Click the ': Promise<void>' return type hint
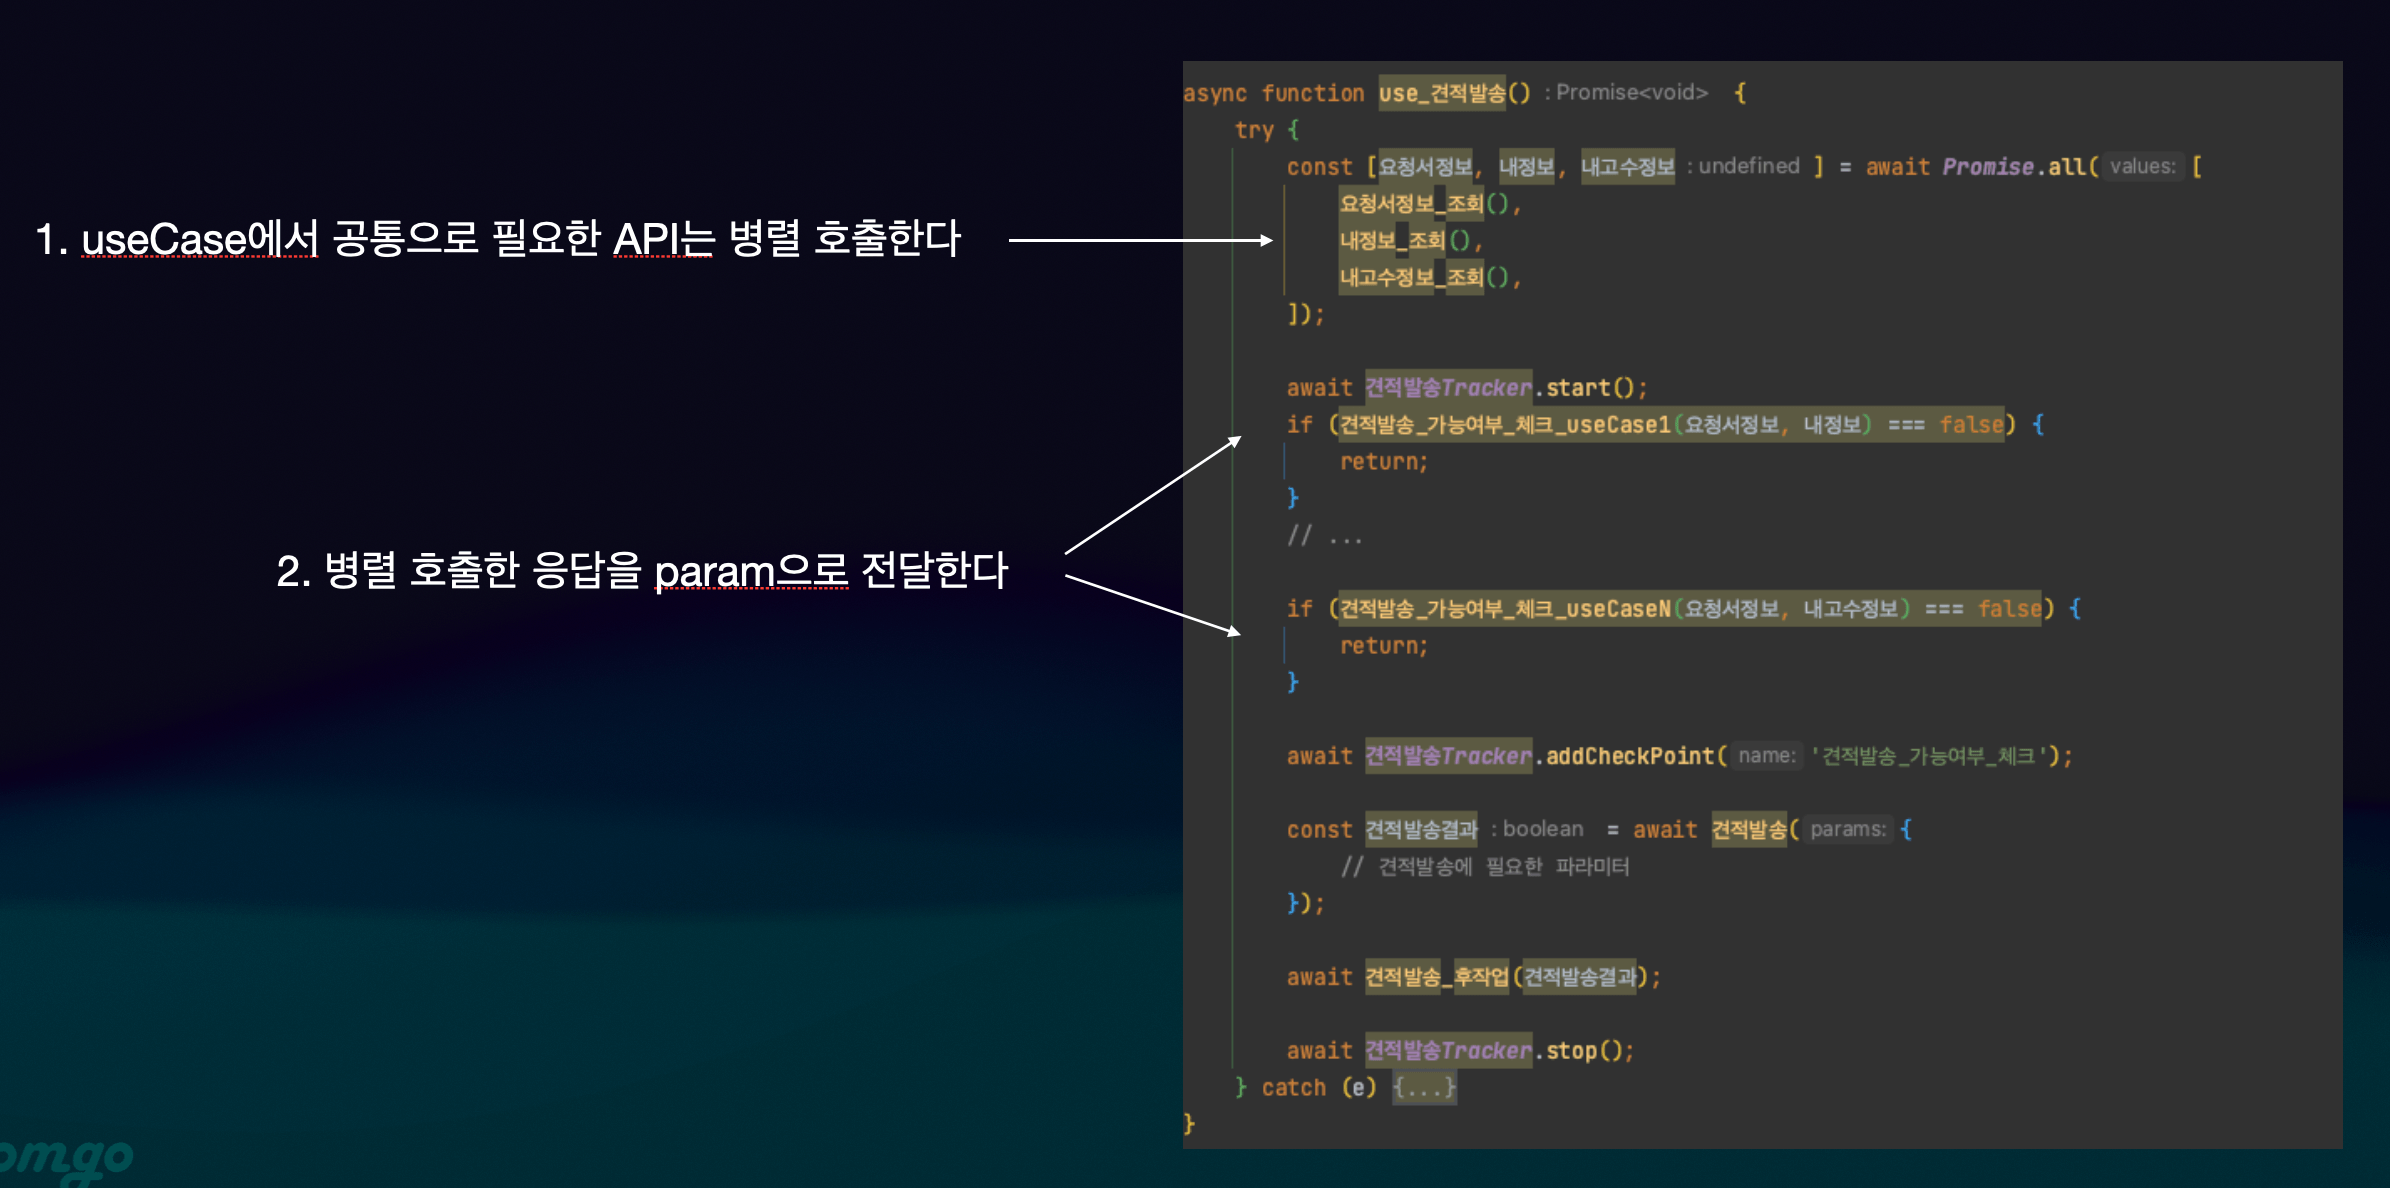The height and width of the screenshot is (1188, 2390). [x=1626, y=93]
